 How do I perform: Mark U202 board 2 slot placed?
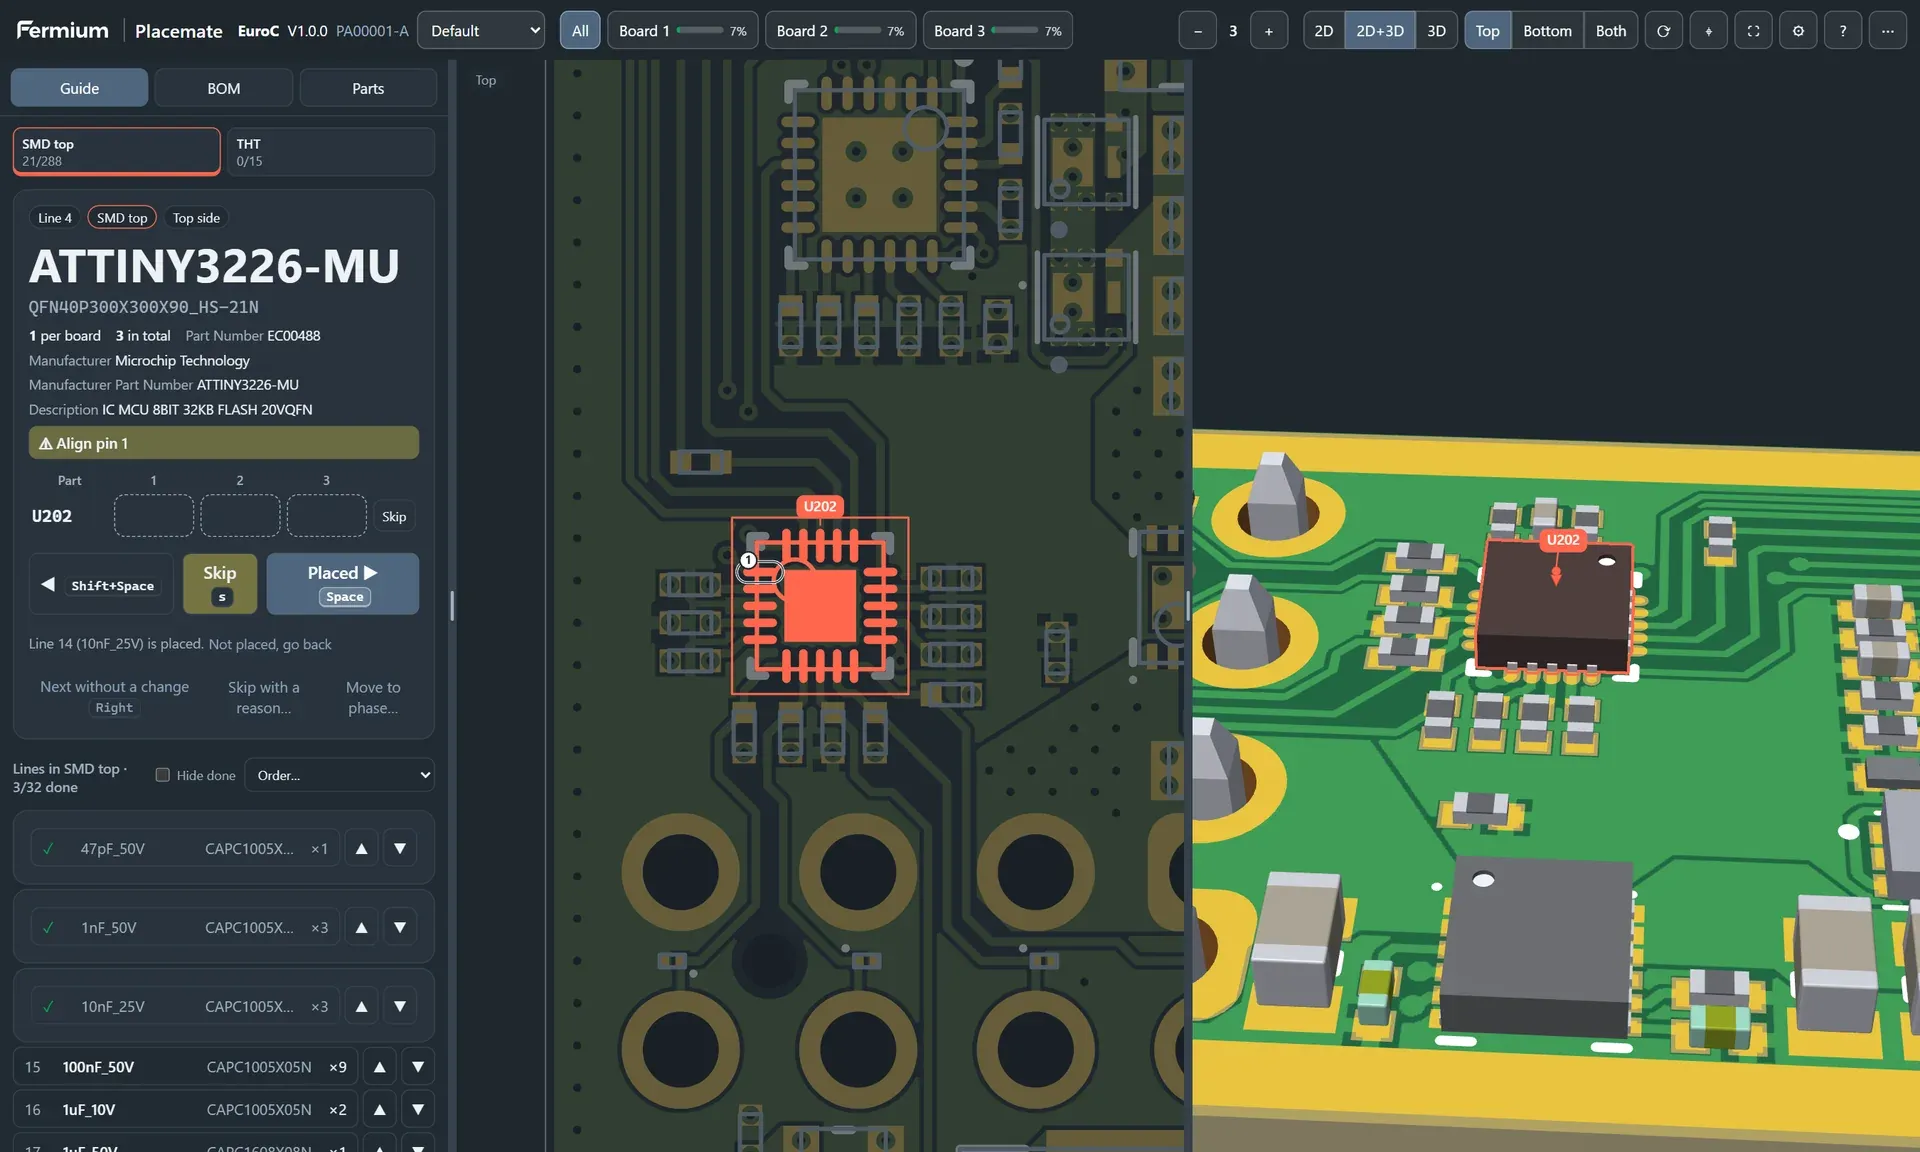point(240,516)
